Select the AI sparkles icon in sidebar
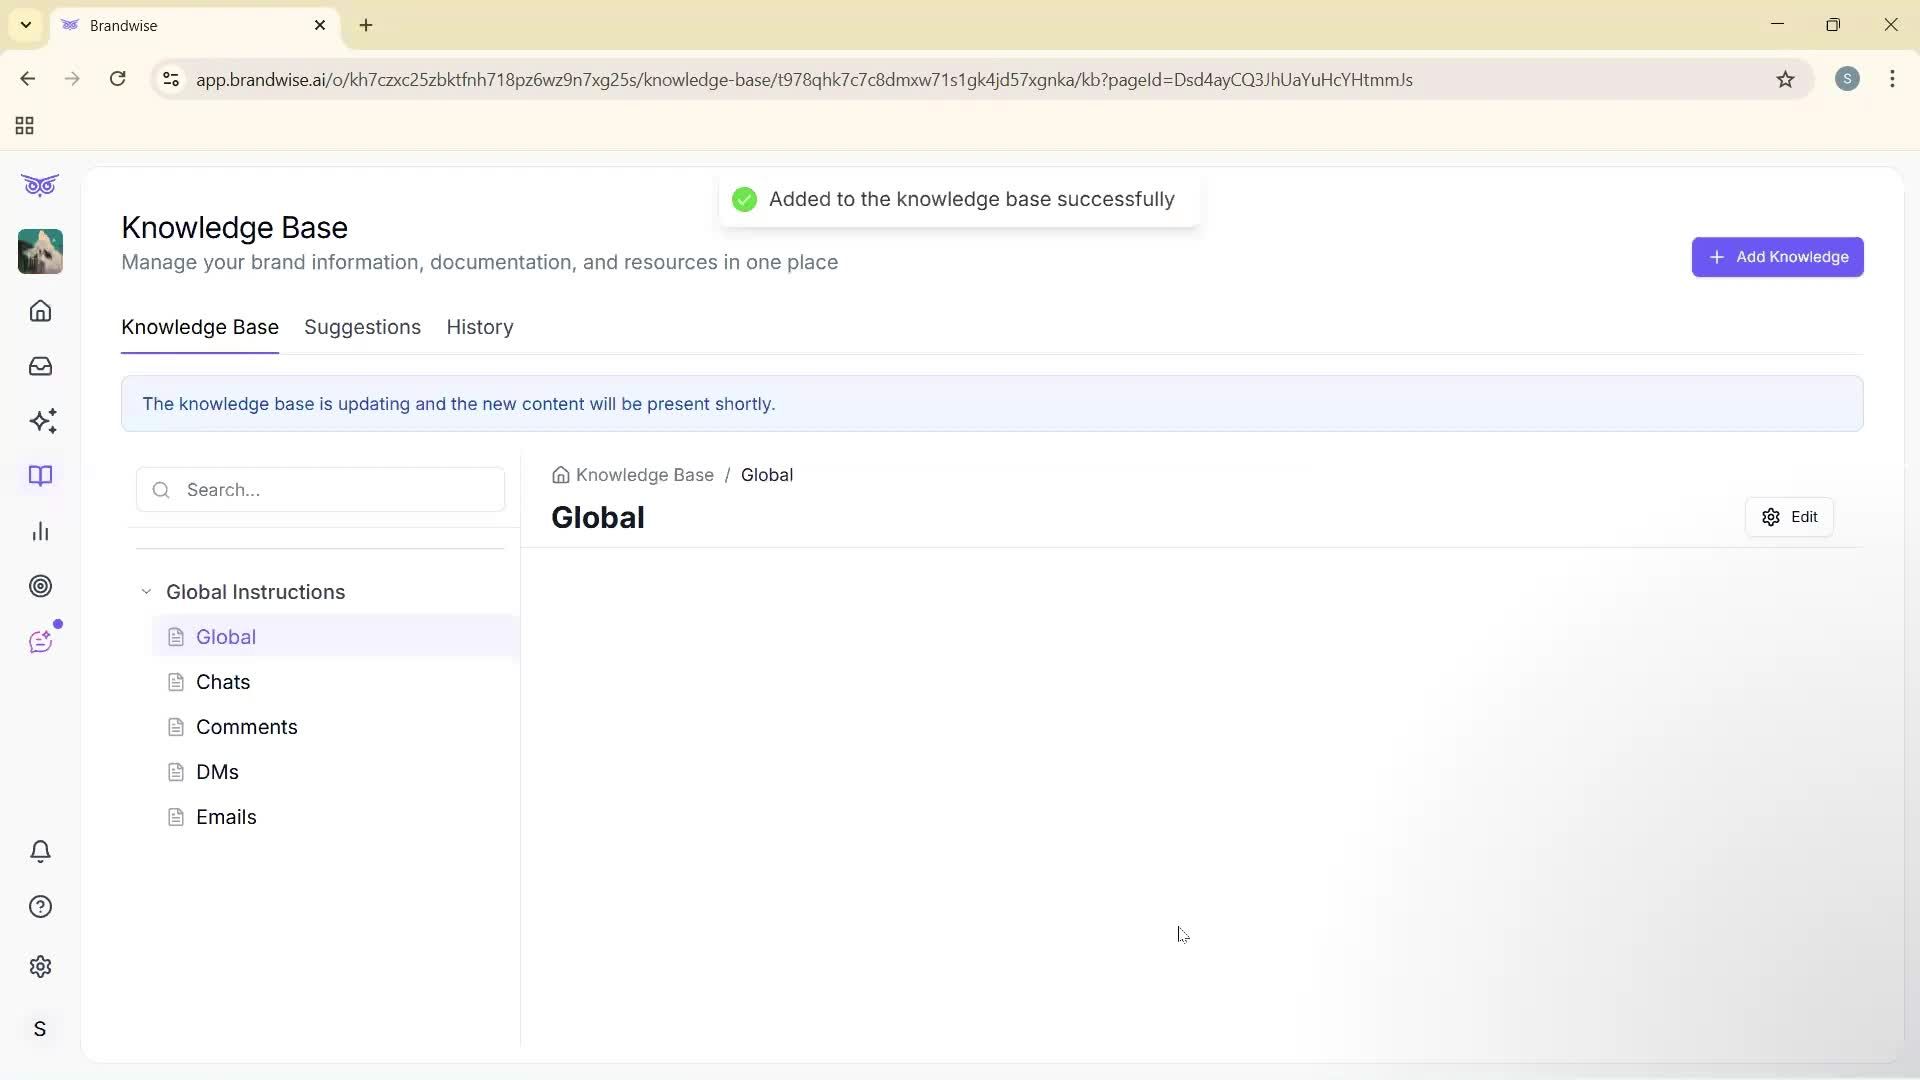 point(43,421)
